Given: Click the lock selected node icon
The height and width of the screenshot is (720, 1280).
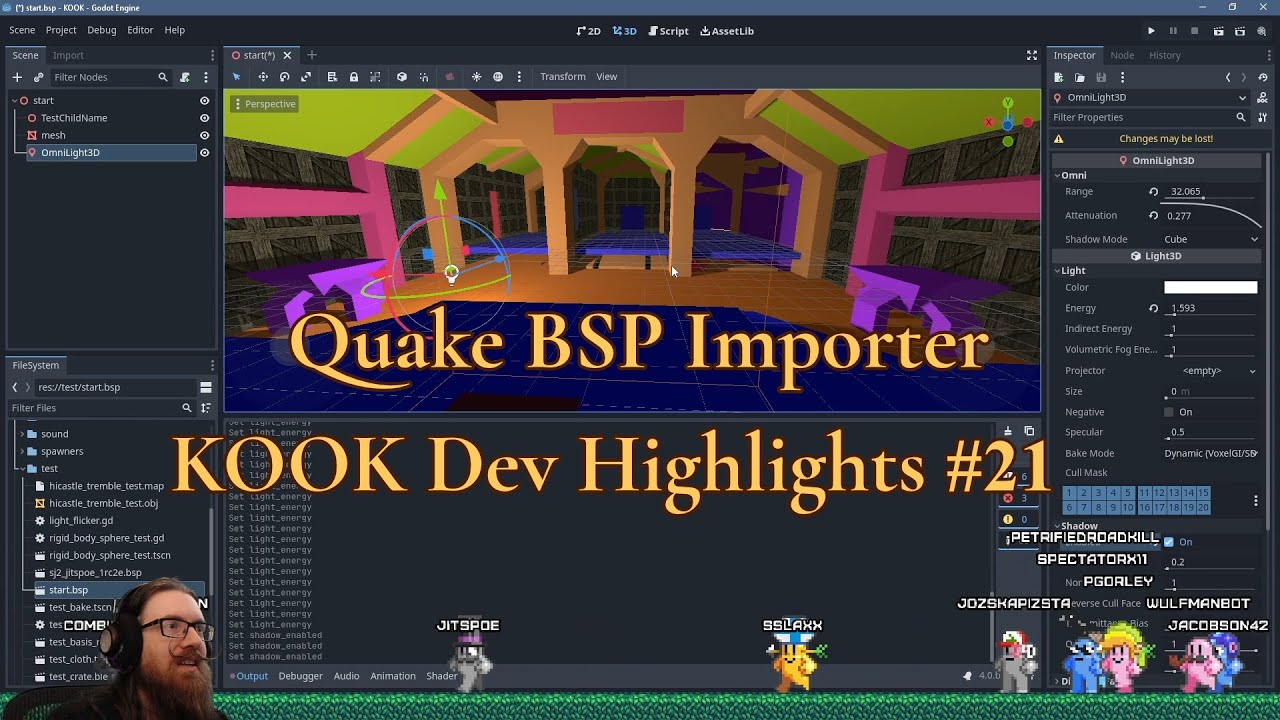Looking at the screenshot, I should 354,77.
